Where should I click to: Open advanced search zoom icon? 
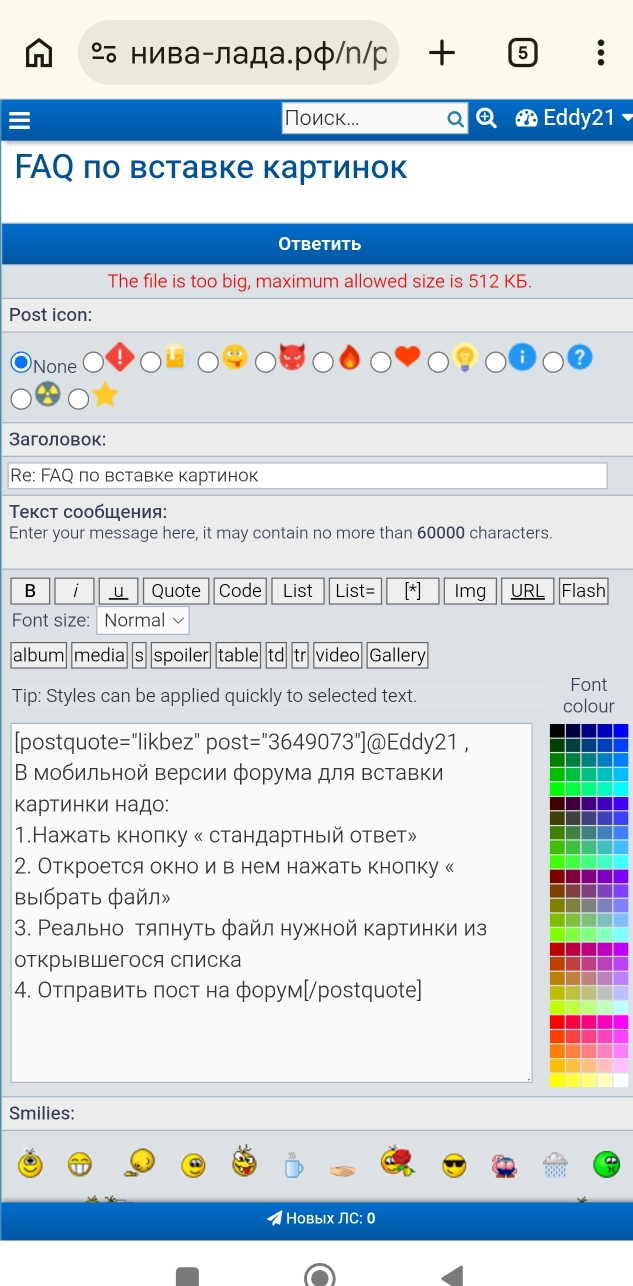tap(487, 118)
